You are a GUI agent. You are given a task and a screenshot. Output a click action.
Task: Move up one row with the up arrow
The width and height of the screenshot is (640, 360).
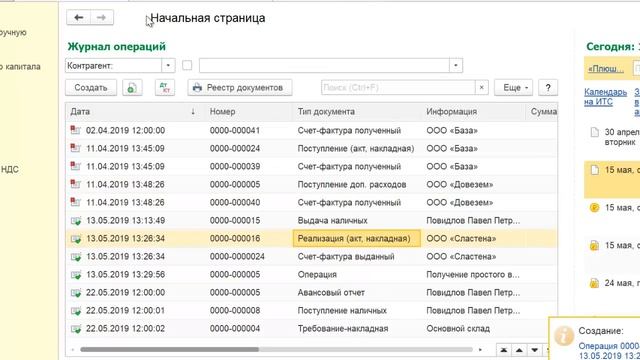click(519, 350)
